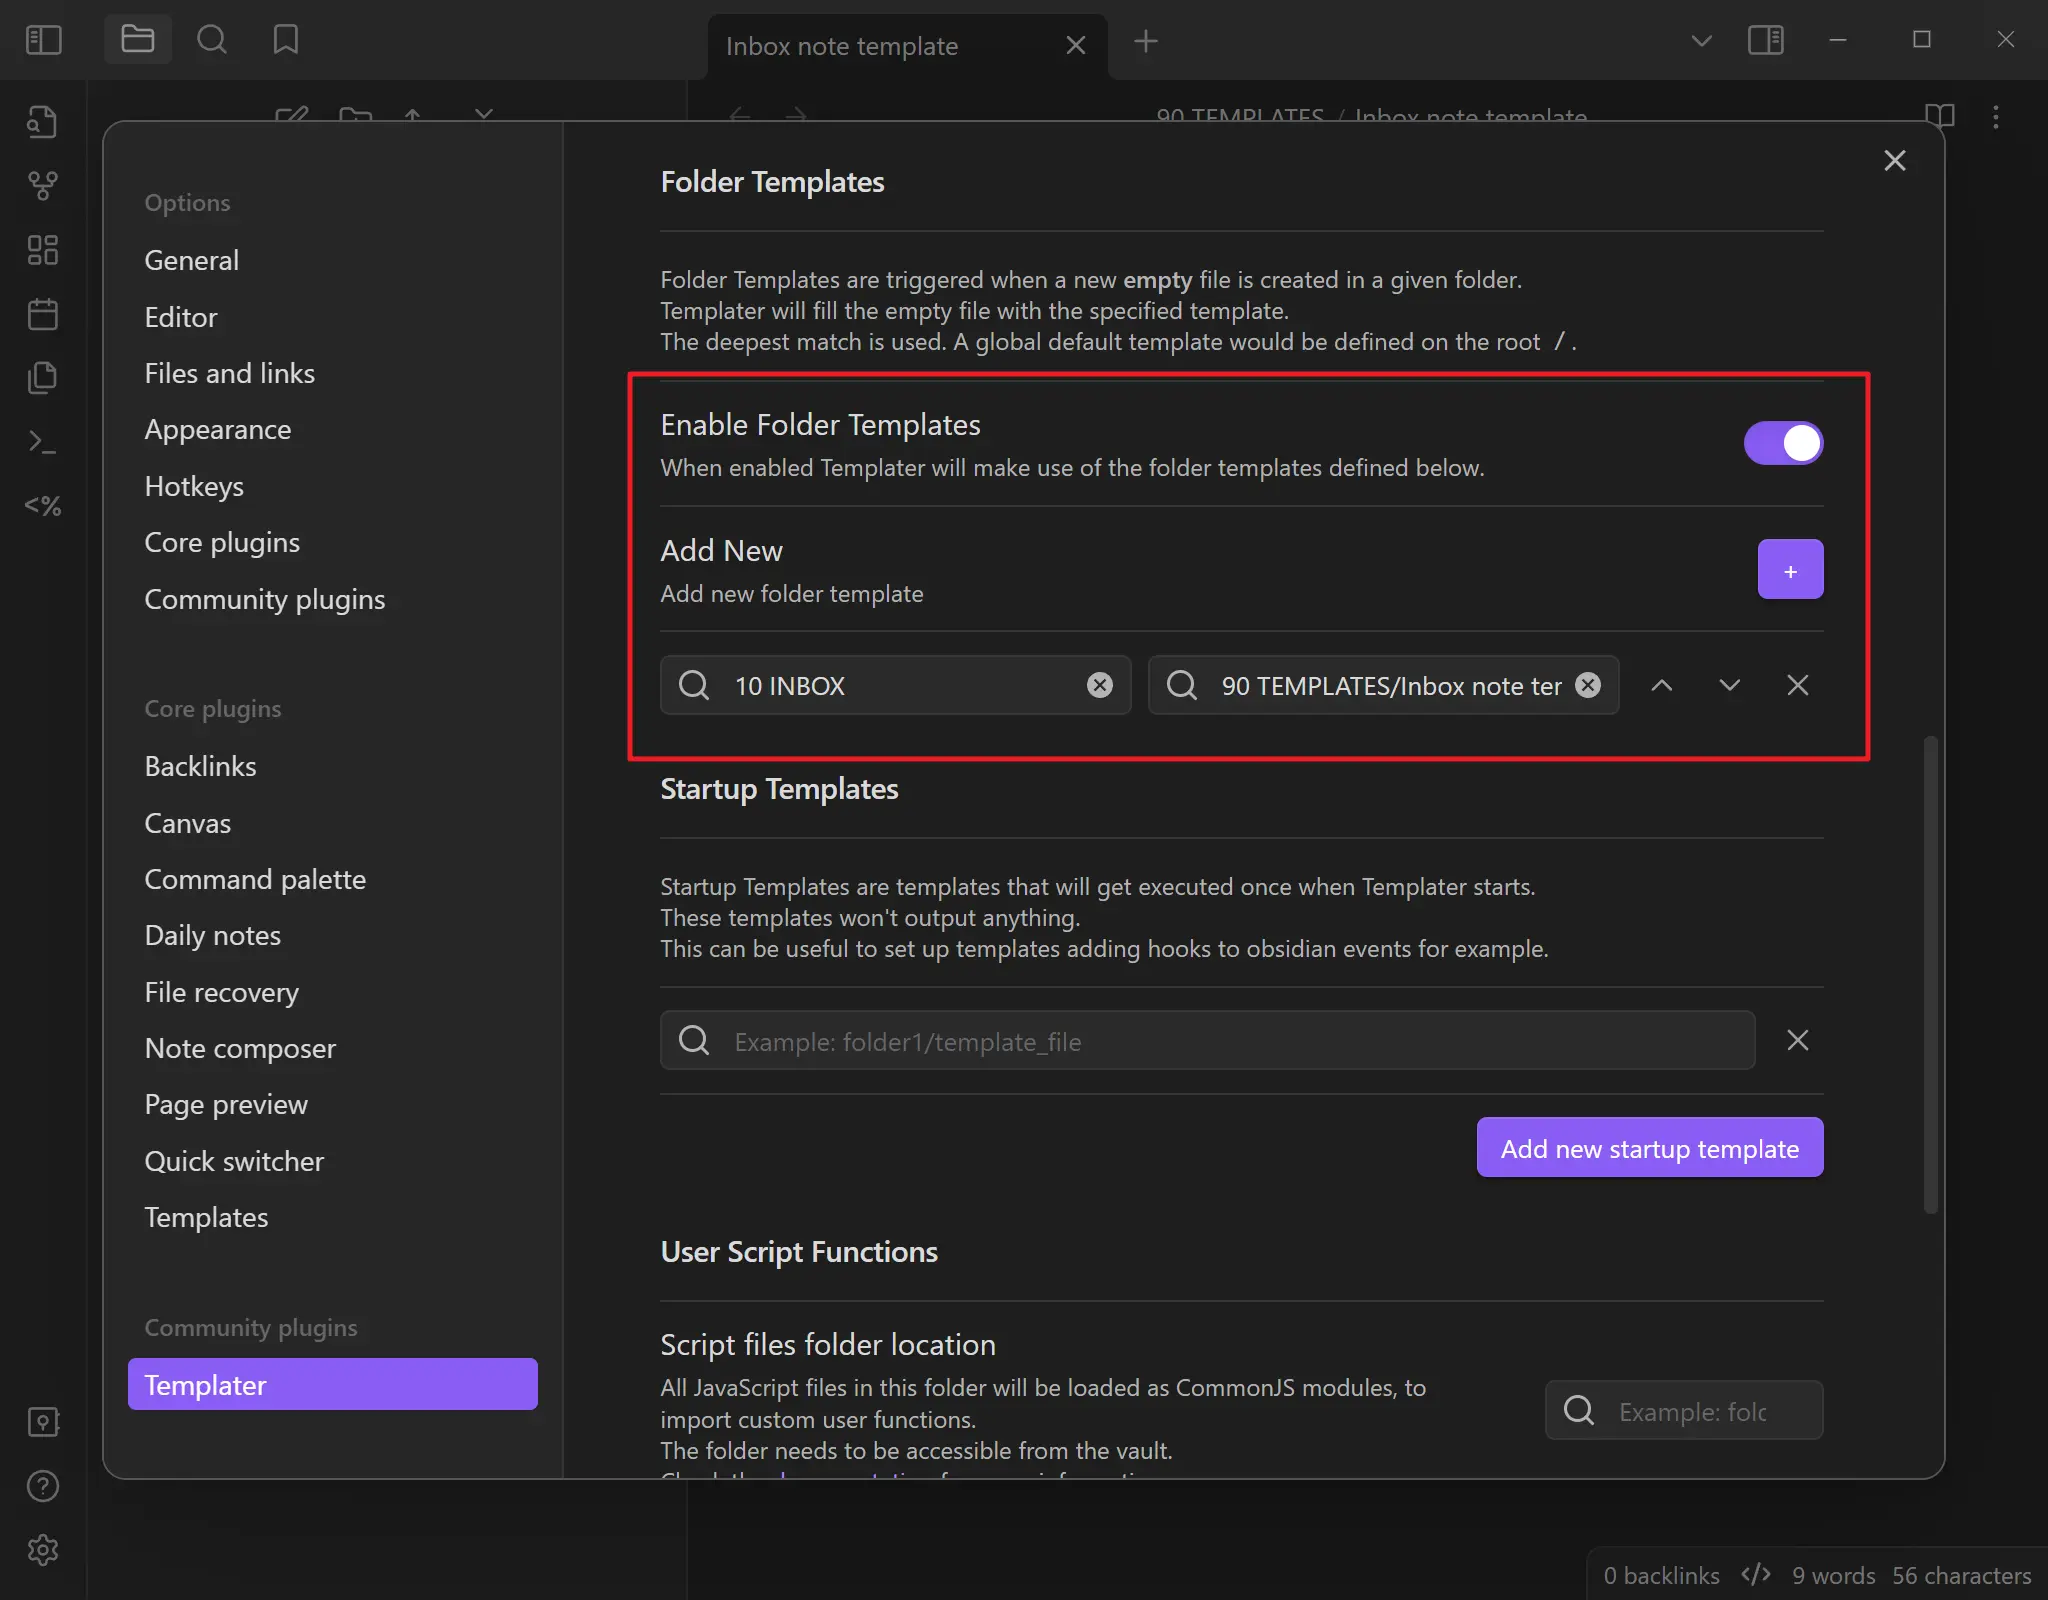This screenshot has width=2048, height=1600.
Task: Click the command palette terminal icon
Action: pyautogui.click(x=43, y=441)
